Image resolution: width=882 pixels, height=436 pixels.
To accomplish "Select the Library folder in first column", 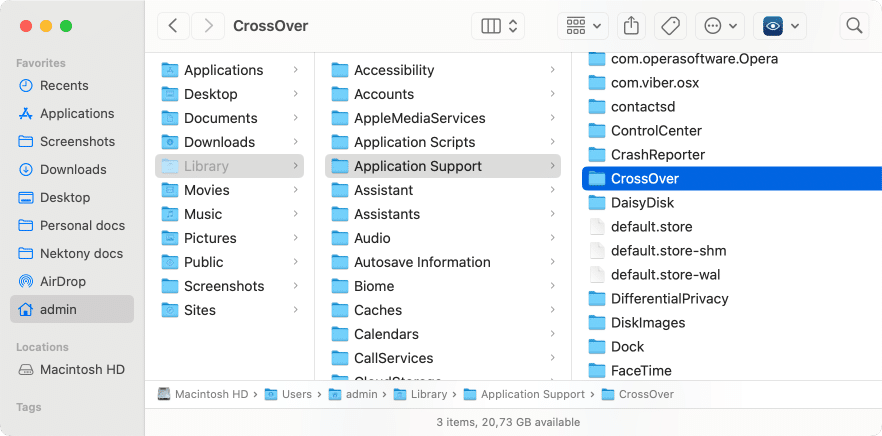I will point(230,166).
